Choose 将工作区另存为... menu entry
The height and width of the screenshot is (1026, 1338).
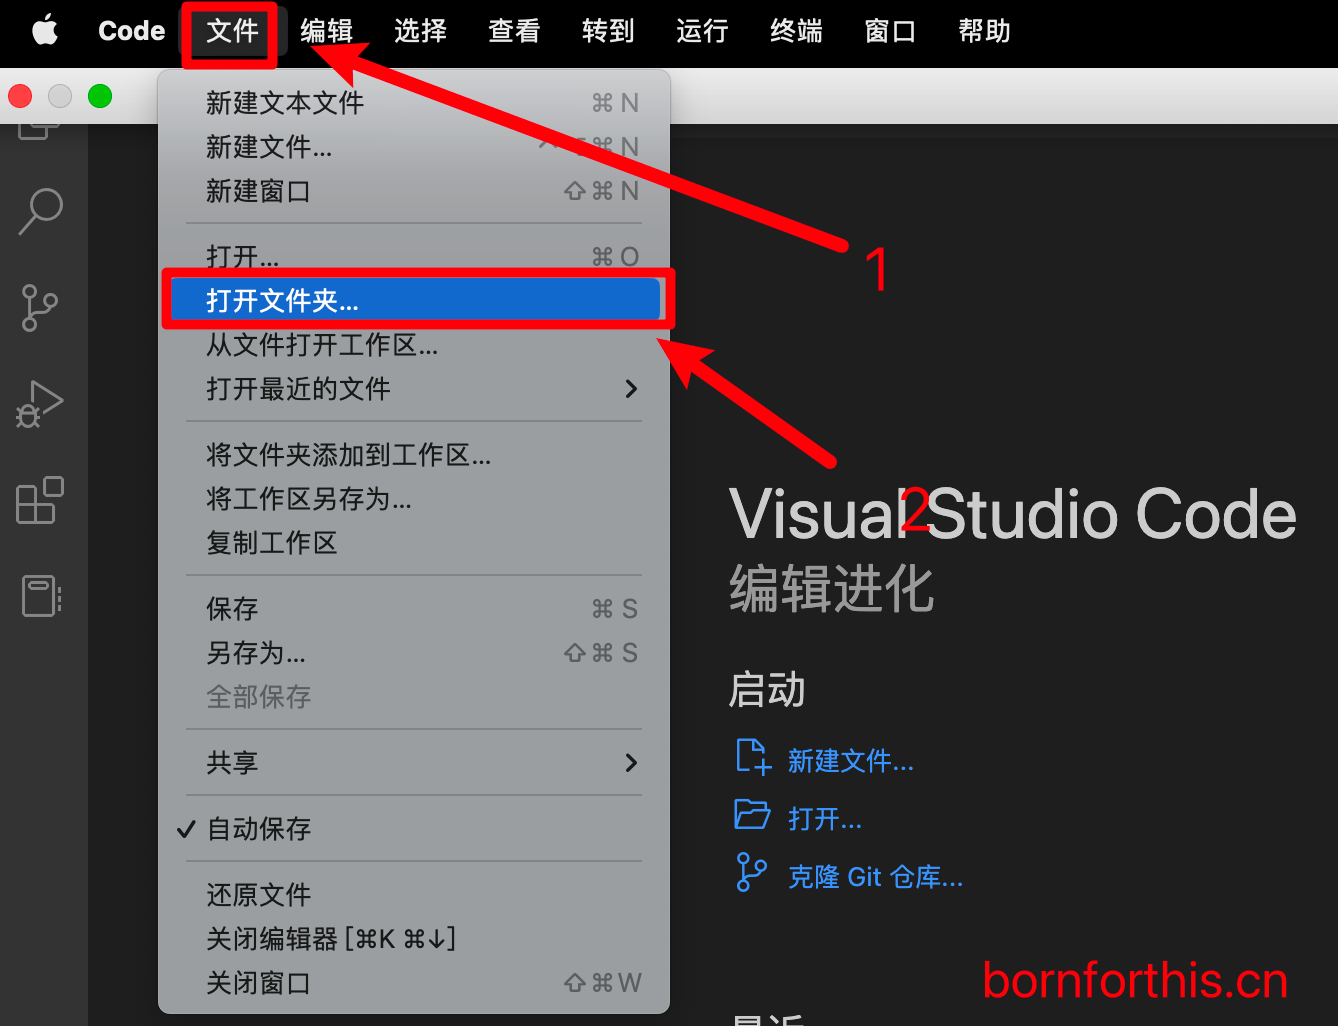[x=414, y=499]
